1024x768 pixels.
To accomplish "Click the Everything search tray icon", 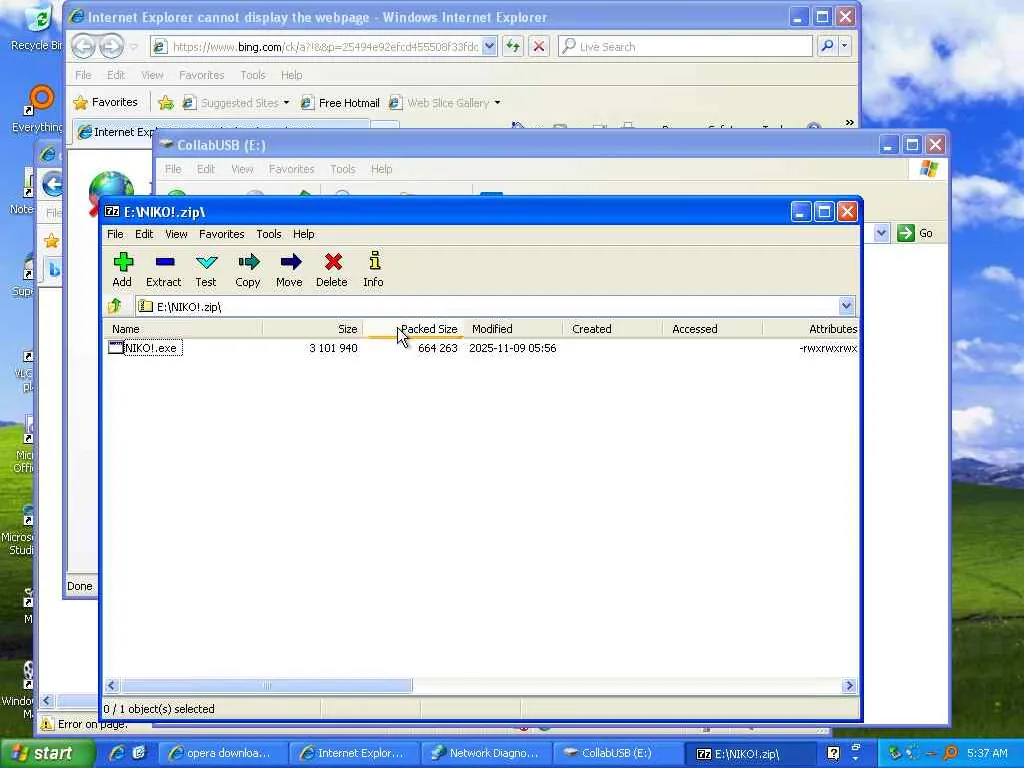I will tap(952, 753).
